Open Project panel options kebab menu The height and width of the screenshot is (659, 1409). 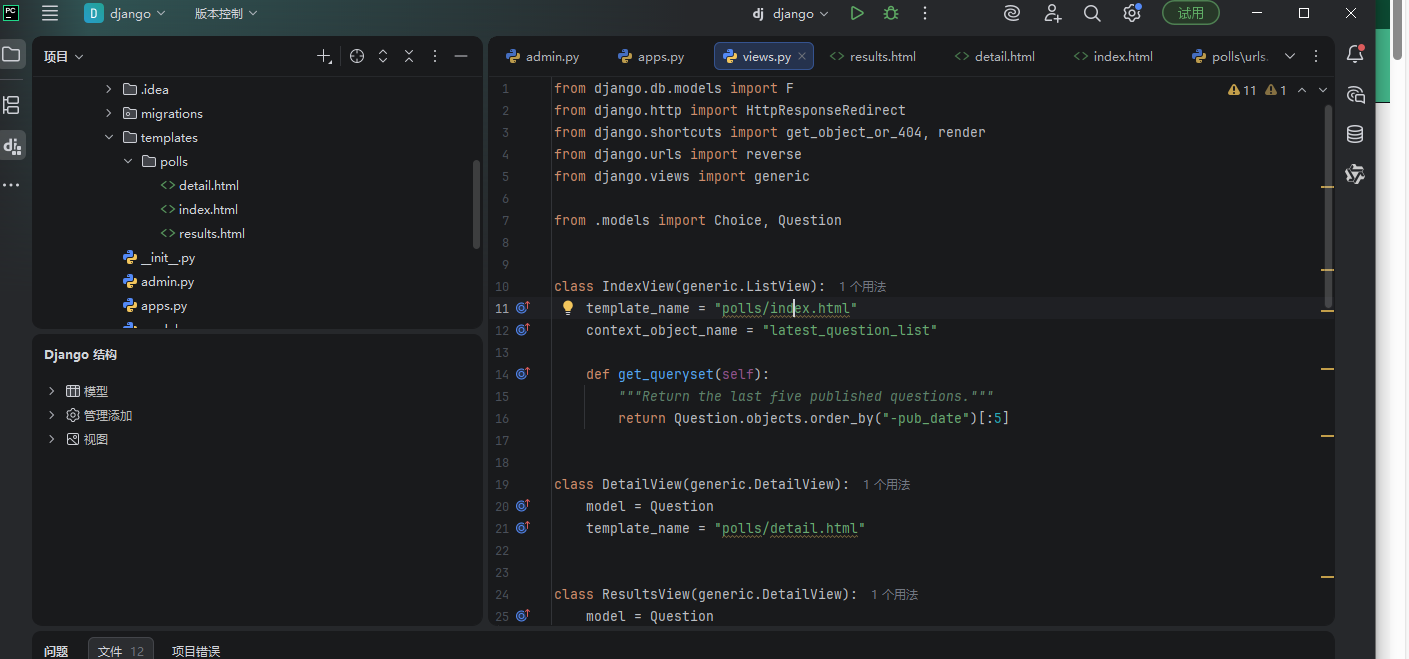click(x=435, y=57)
